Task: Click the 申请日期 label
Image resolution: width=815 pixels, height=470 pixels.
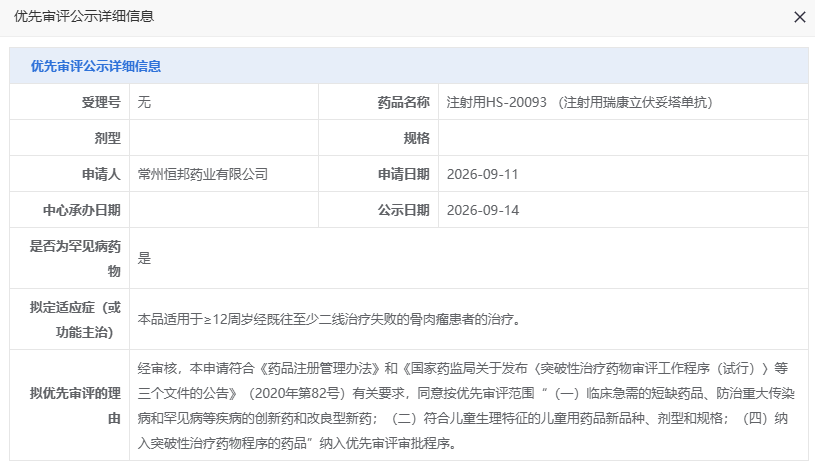Action: 403,174
